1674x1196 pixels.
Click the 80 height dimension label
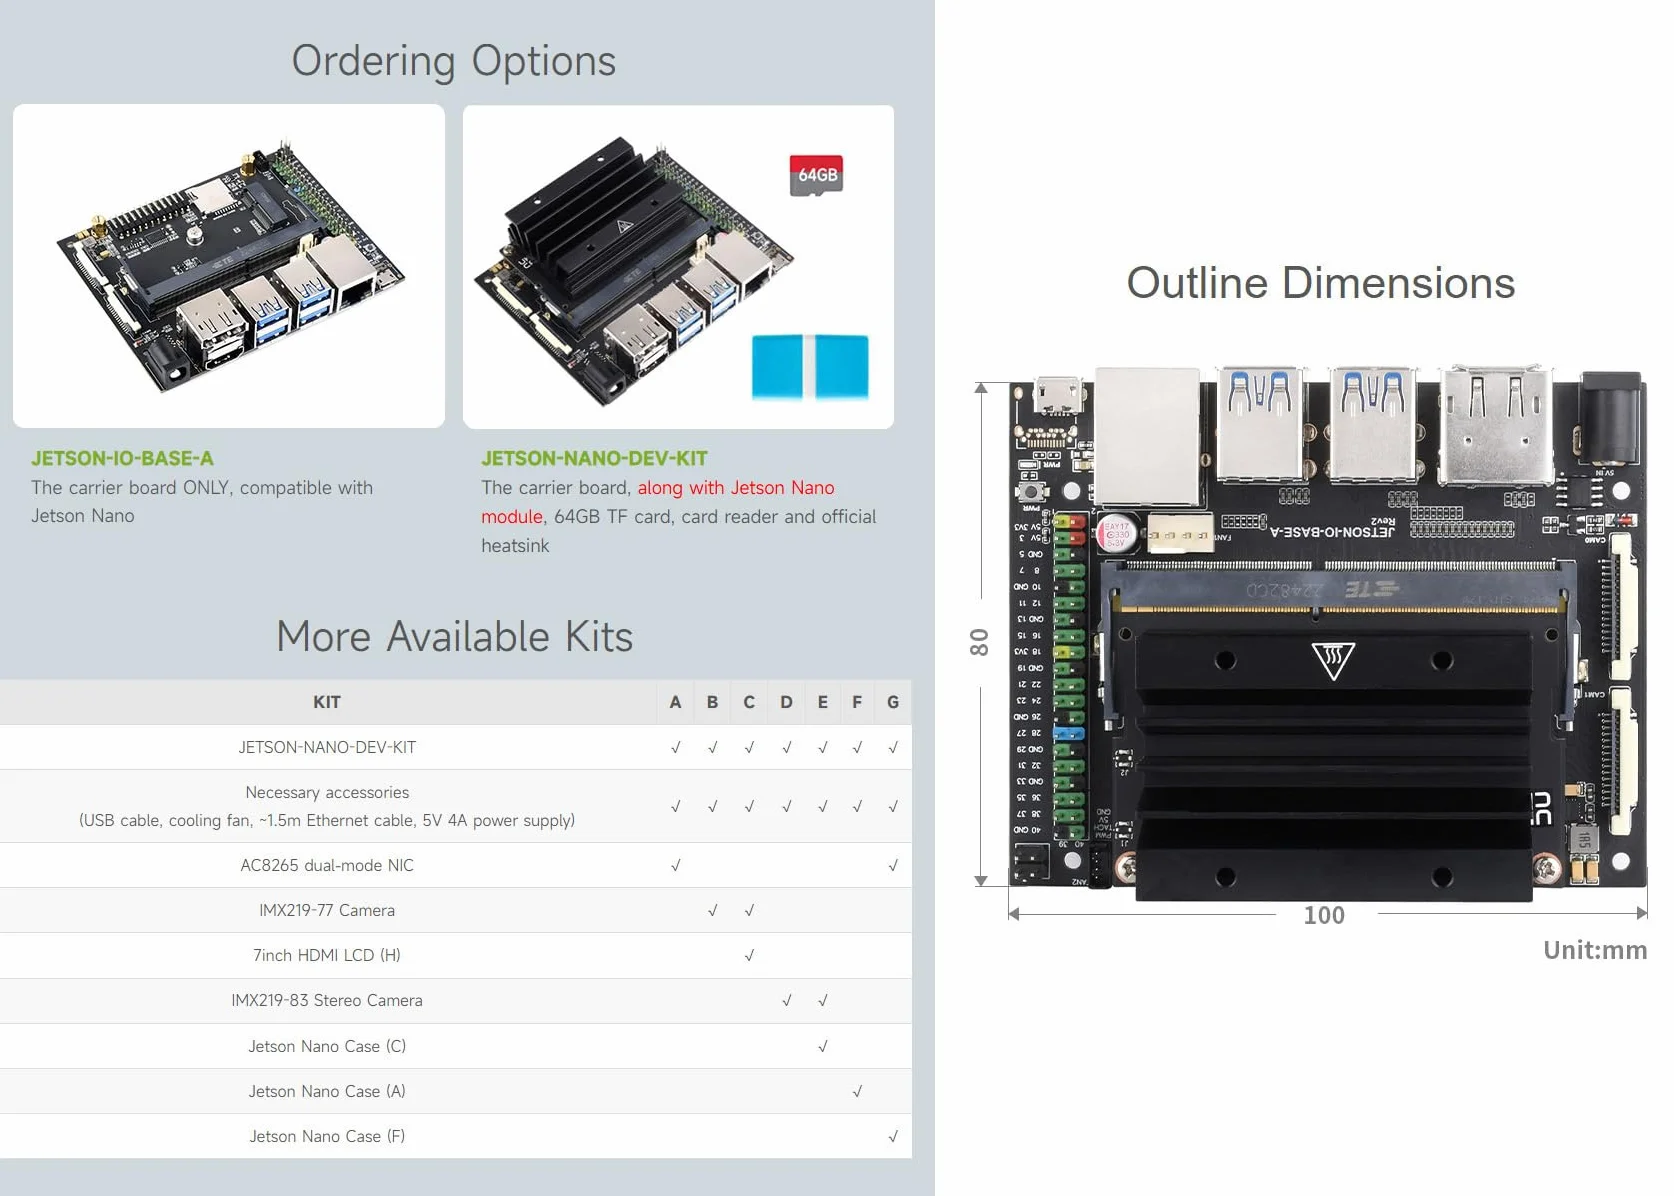pos(979,642)
